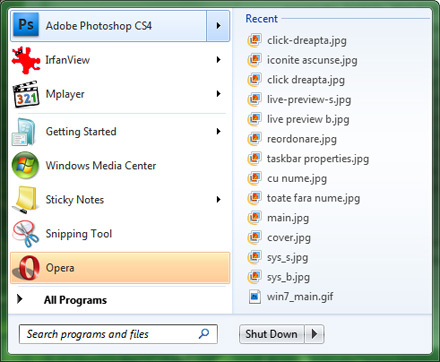Open recent file sys_s.jpg
Image resolution: width=440 pixels, height=362 pixels.
tap(287, 257)
